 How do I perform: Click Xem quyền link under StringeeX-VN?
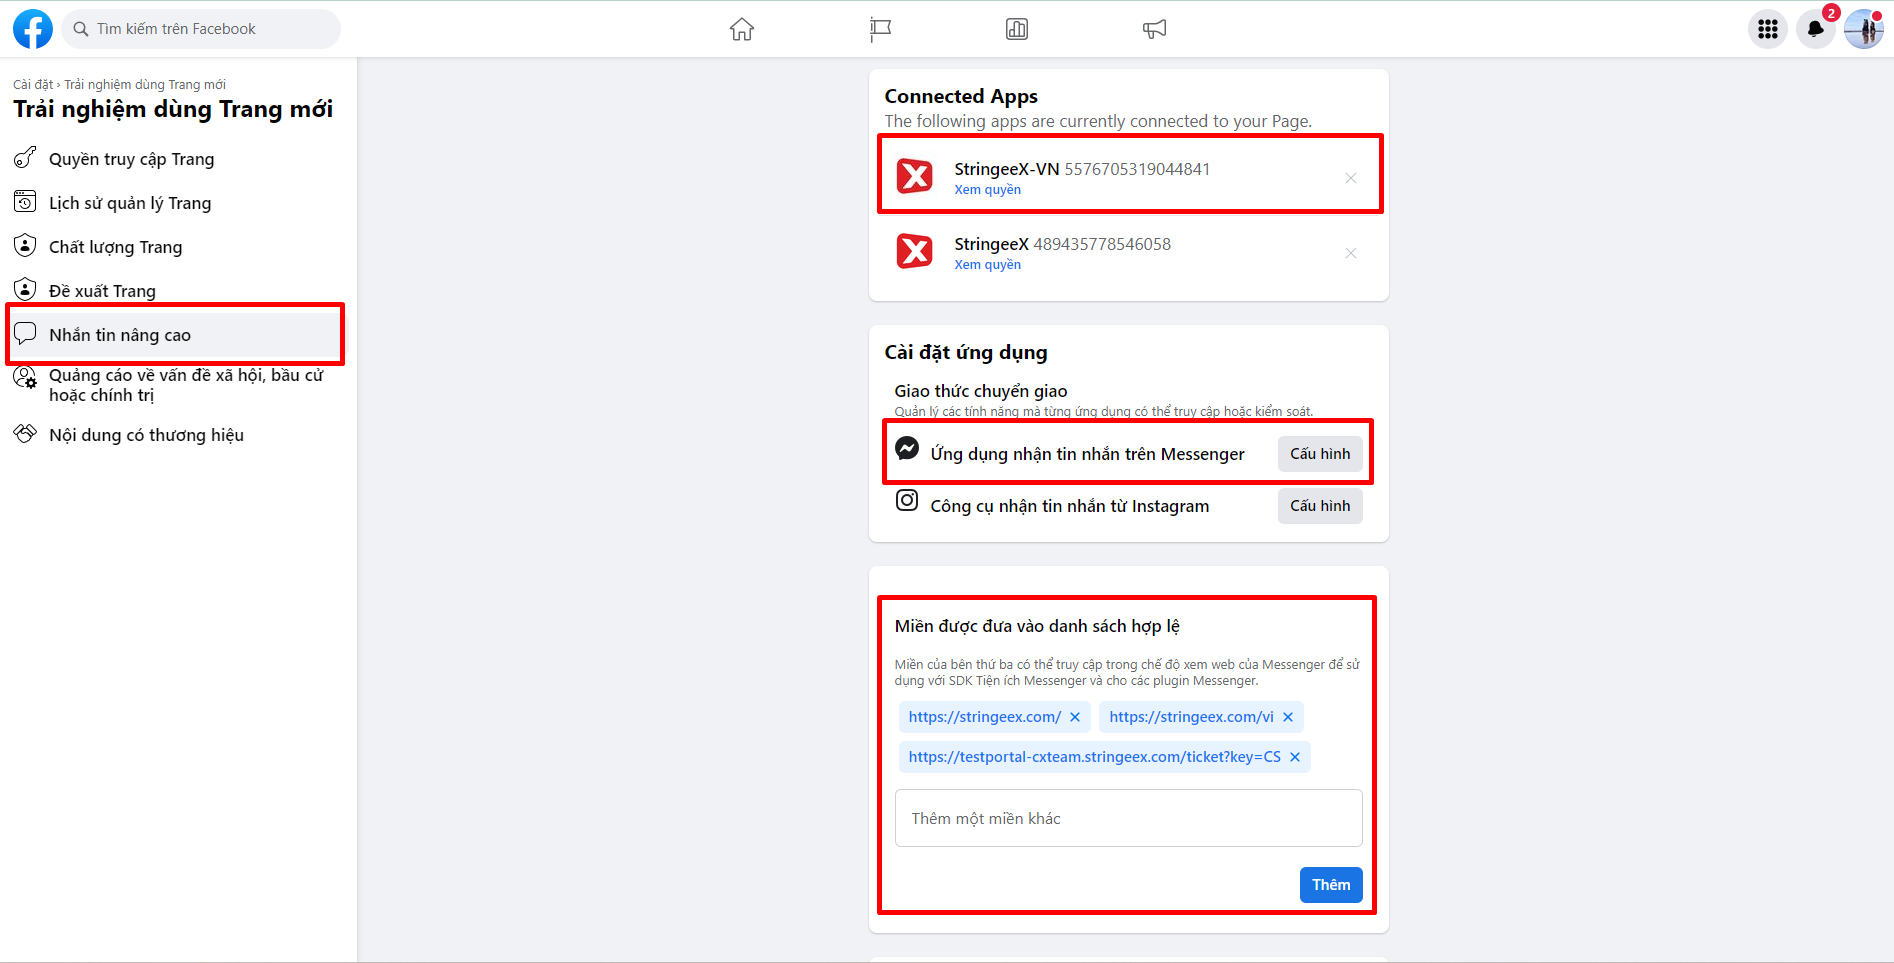(987, 190)
